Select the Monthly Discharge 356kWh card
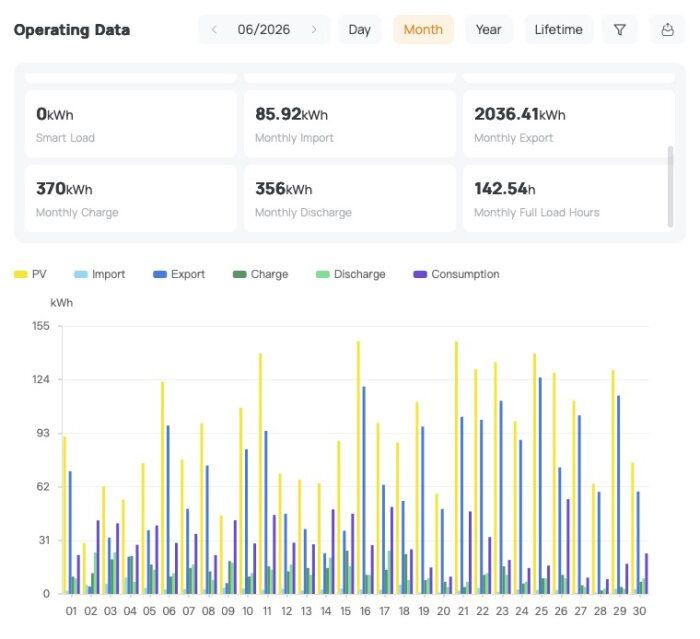This screenshot has height=639, width=700. pos(350,198)
